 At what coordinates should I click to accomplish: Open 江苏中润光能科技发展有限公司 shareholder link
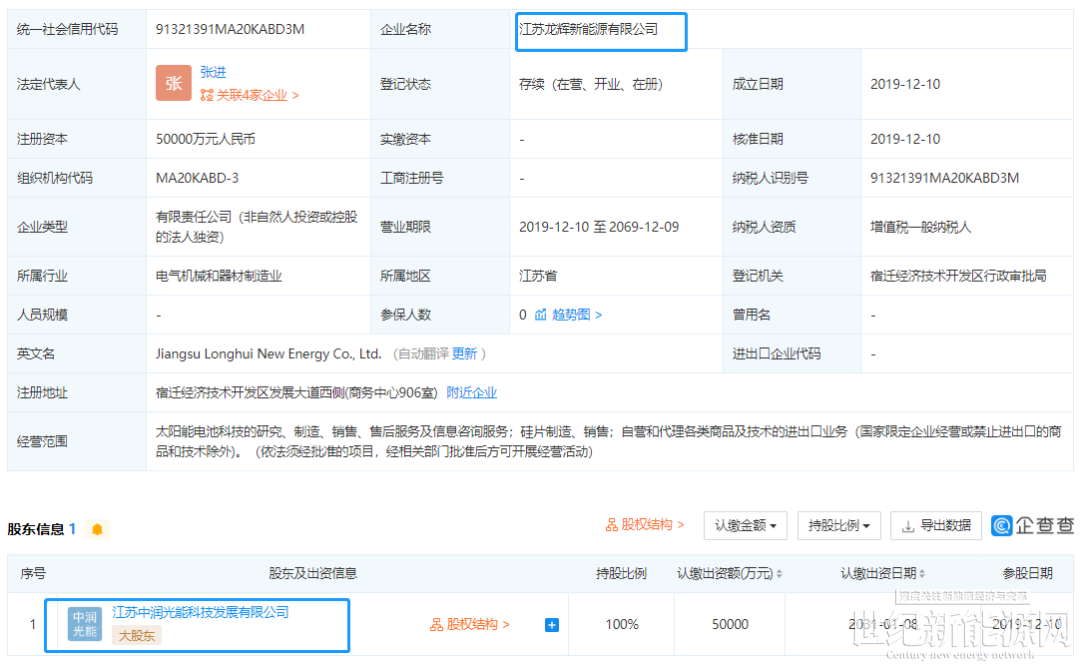point(200,612)
